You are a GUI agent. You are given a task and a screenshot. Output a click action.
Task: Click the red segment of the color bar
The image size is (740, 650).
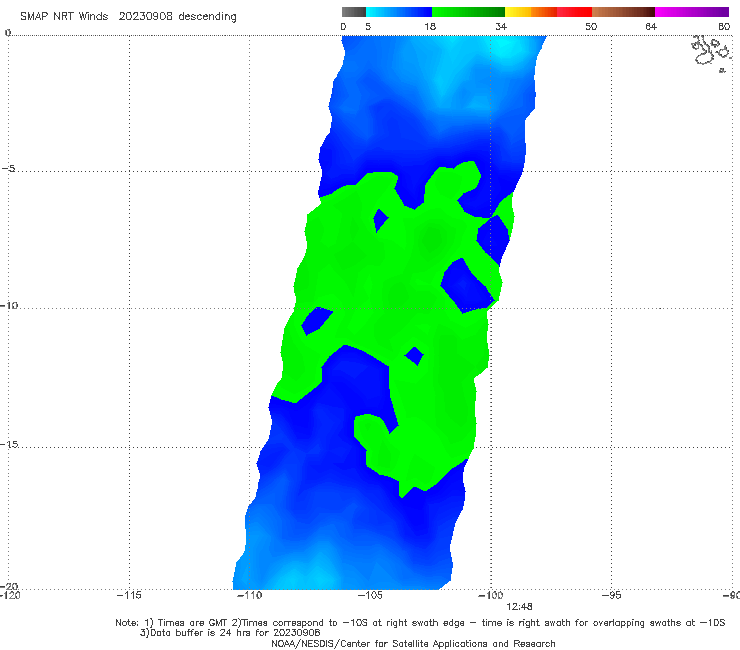click(x=574, y=12)
